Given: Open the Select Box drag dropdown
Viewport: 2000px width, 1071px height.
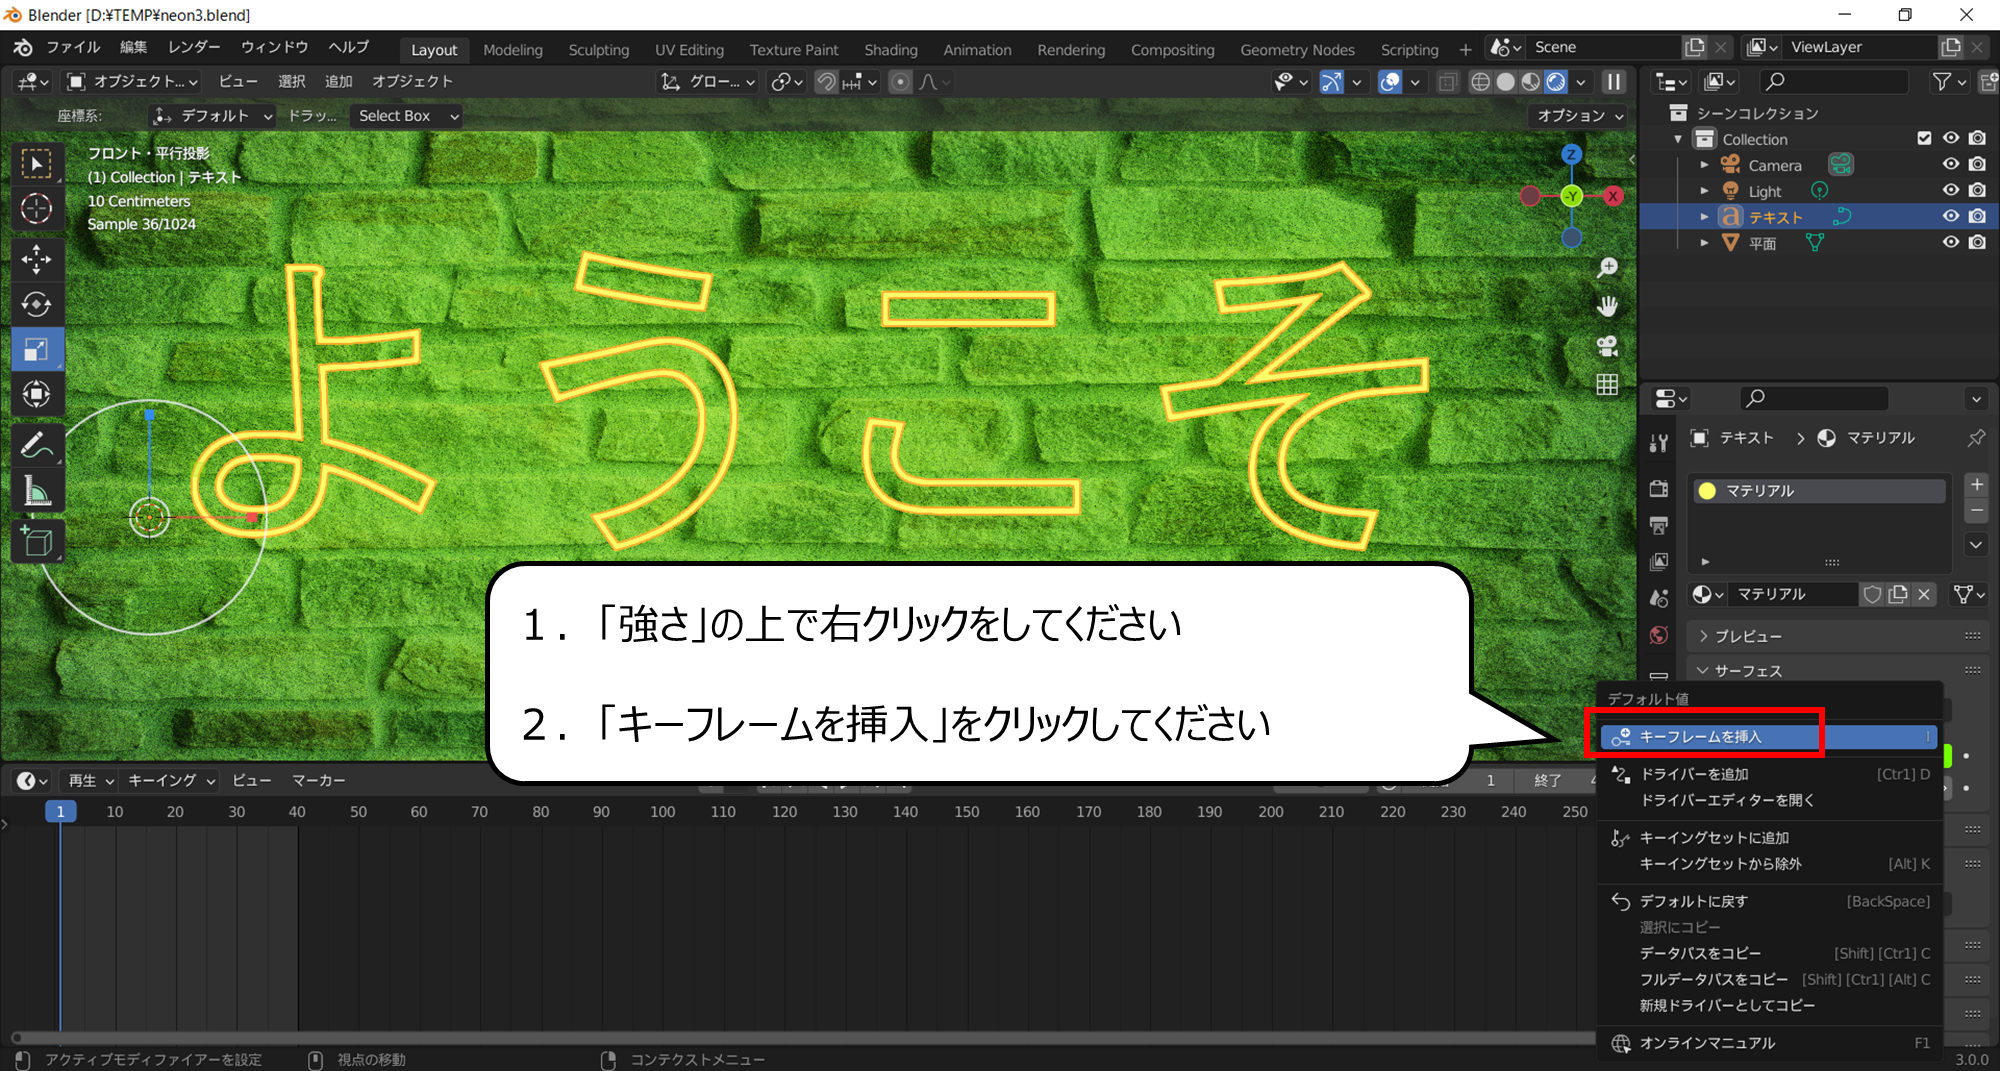Looking at the screenshot, I should coord(408,116).
